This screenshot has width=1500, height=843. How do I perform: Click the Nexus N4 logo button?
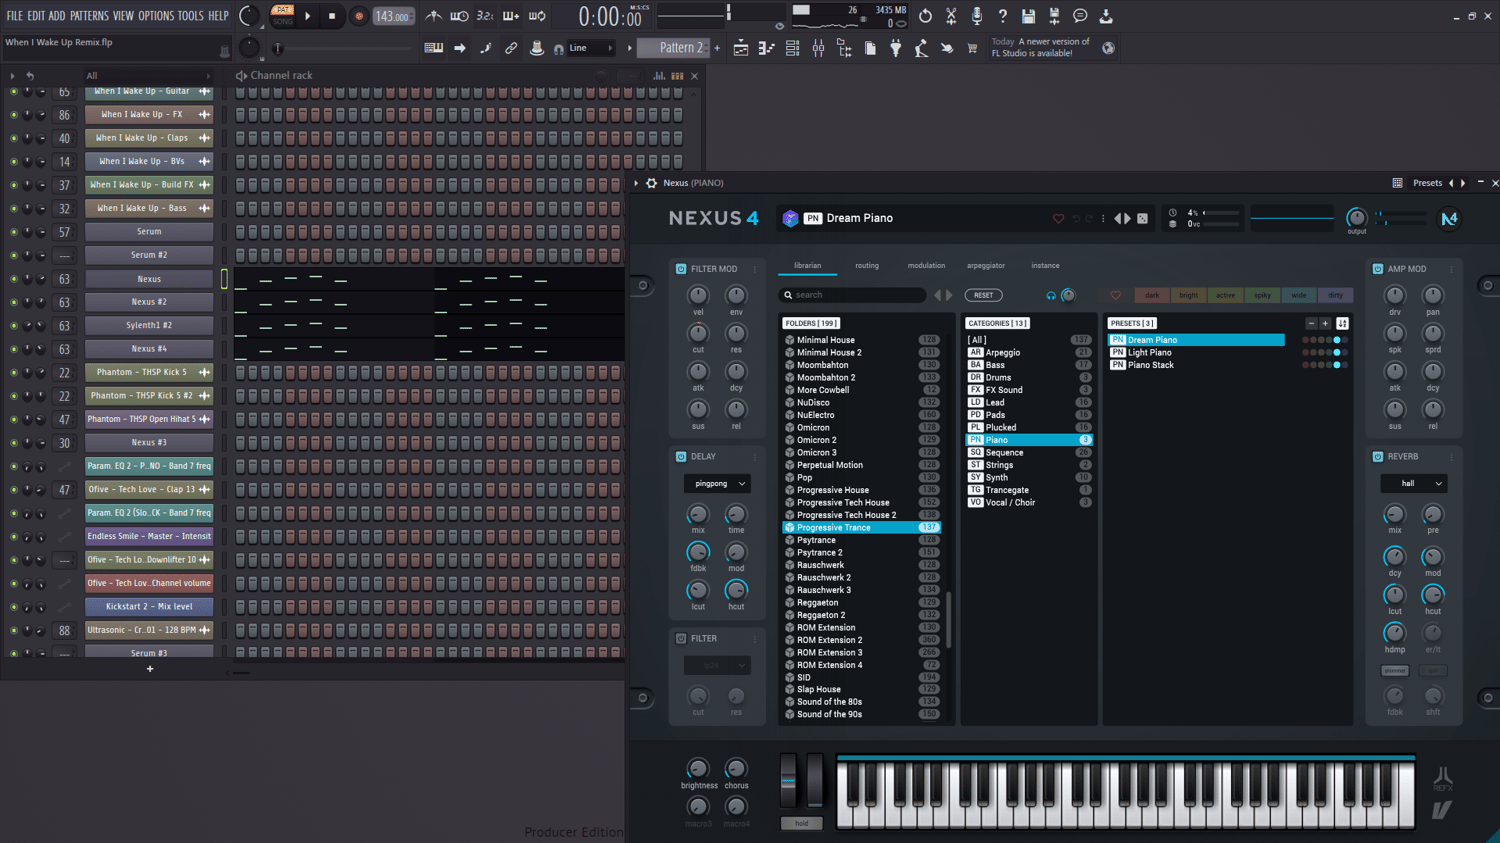coord(1449,218)
